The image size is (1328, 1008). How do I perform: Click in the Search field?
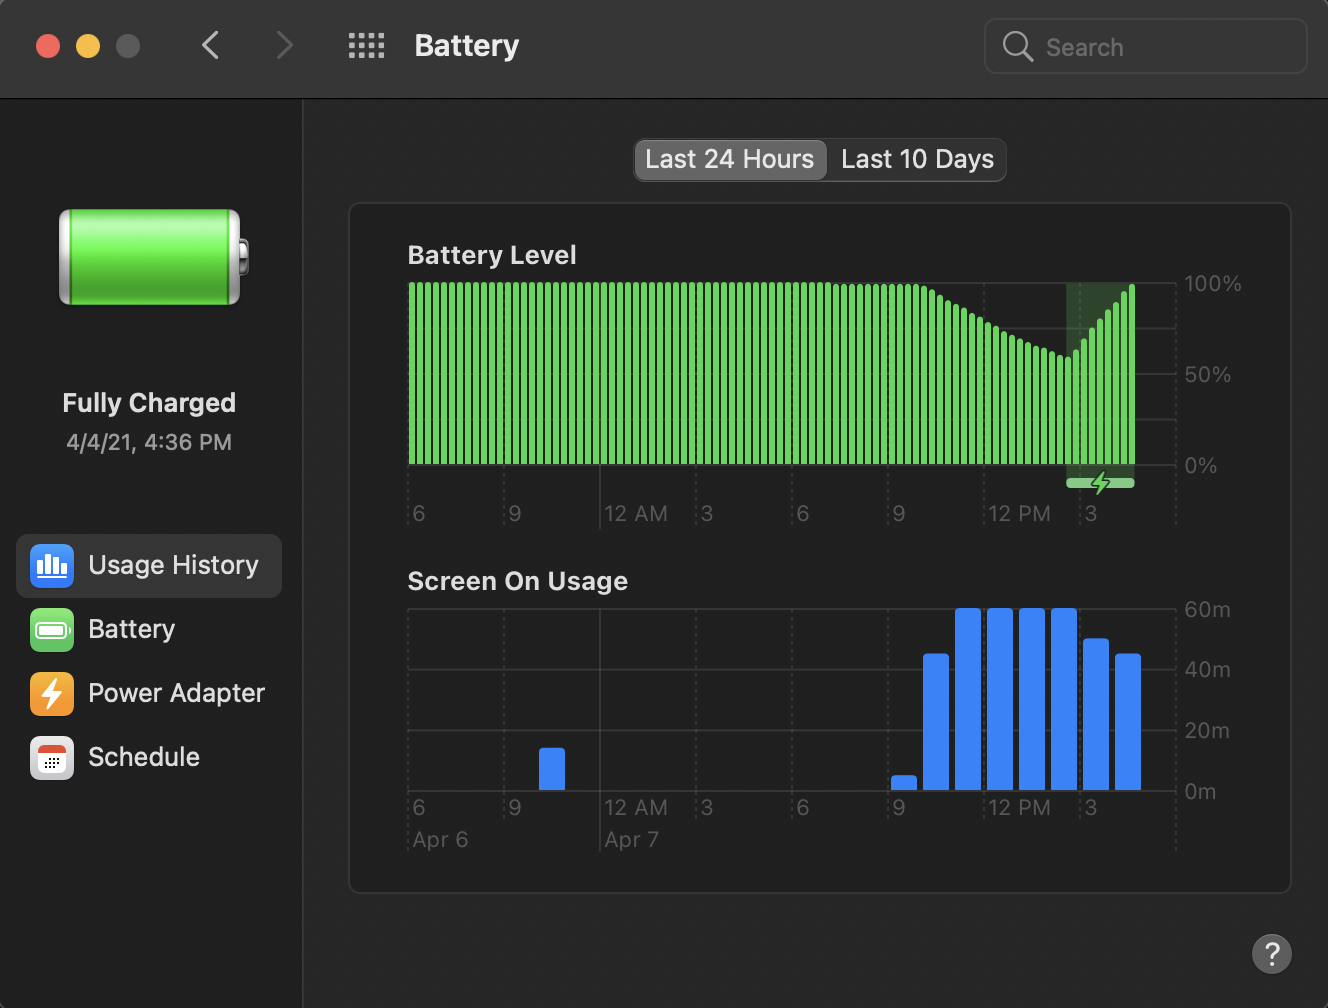[1146, 46]
